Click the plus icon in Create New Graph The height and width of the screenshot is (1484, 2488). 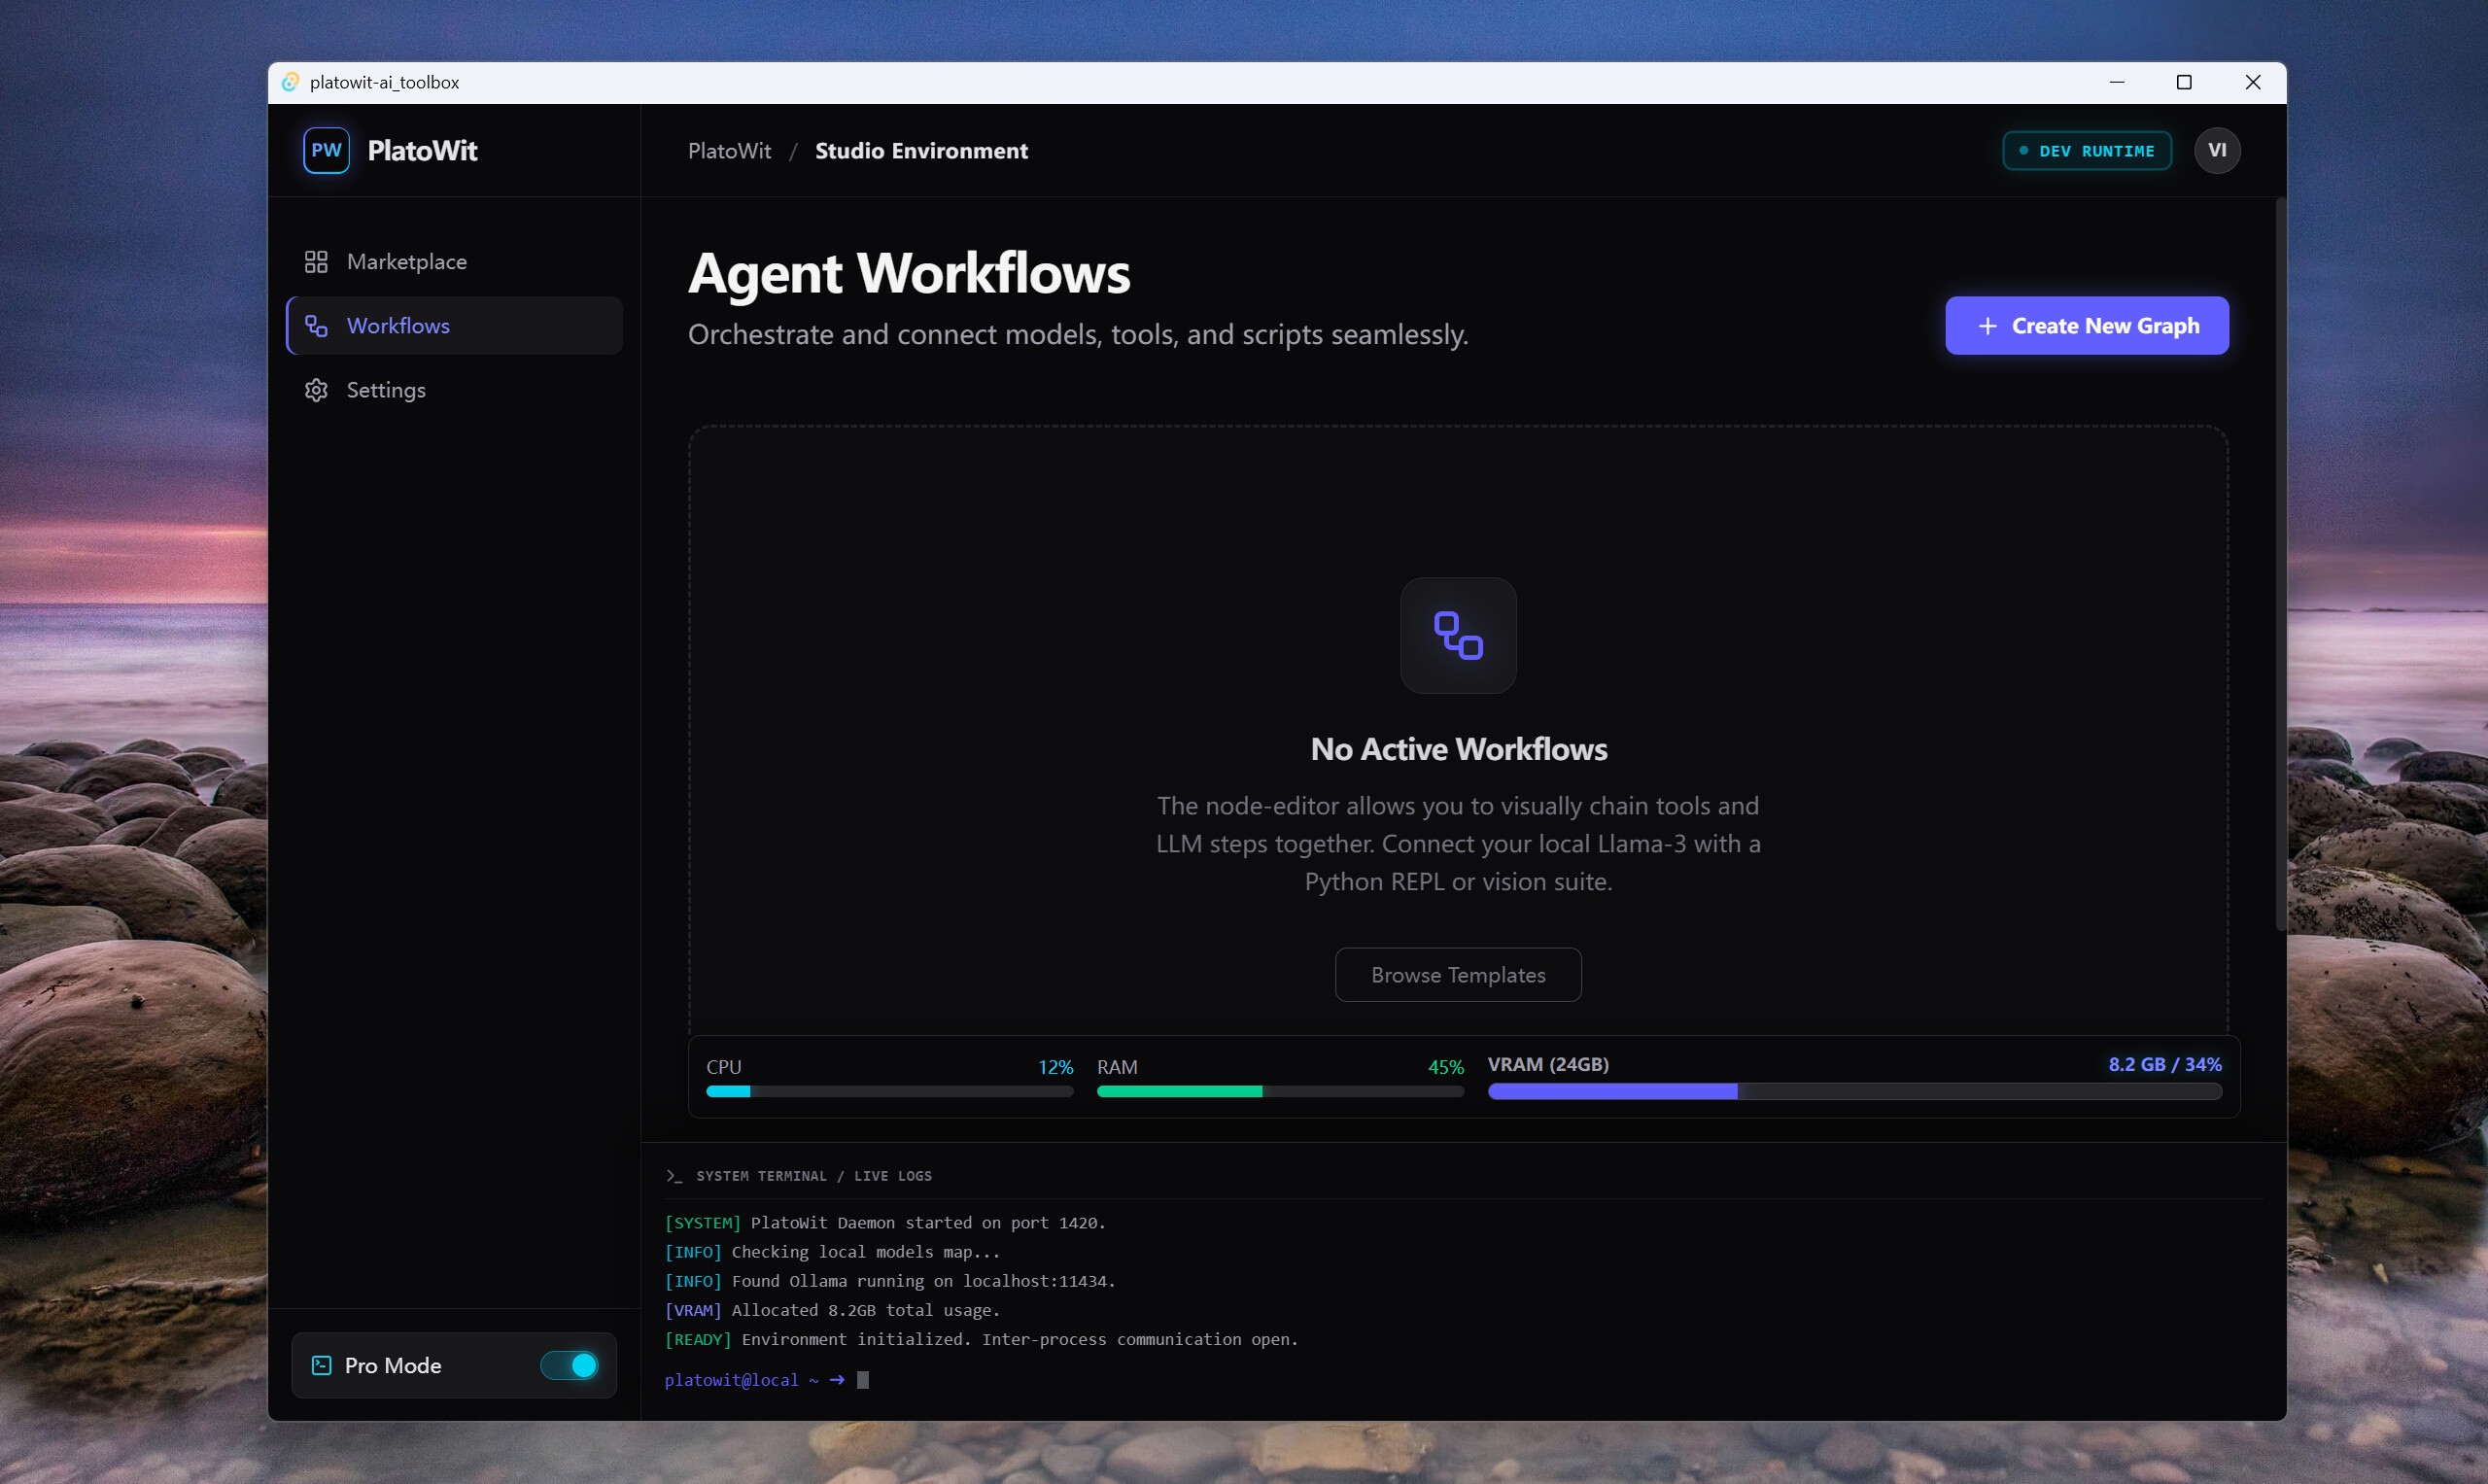(x=1987, y=326)
